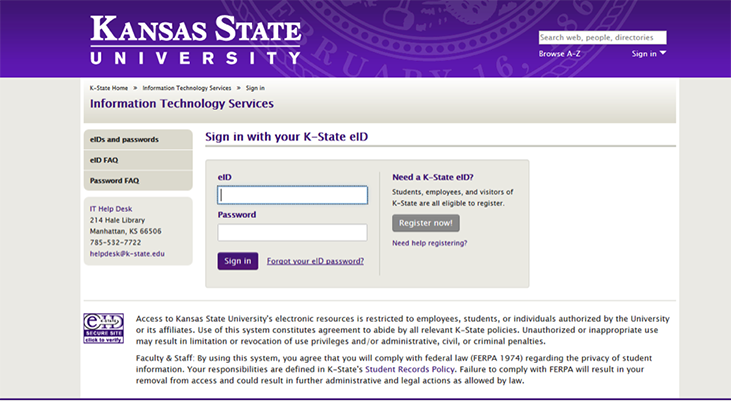Screen dimensions: 731x401
Task: Click the Information Technology Services heading
Action: [182, 104]
